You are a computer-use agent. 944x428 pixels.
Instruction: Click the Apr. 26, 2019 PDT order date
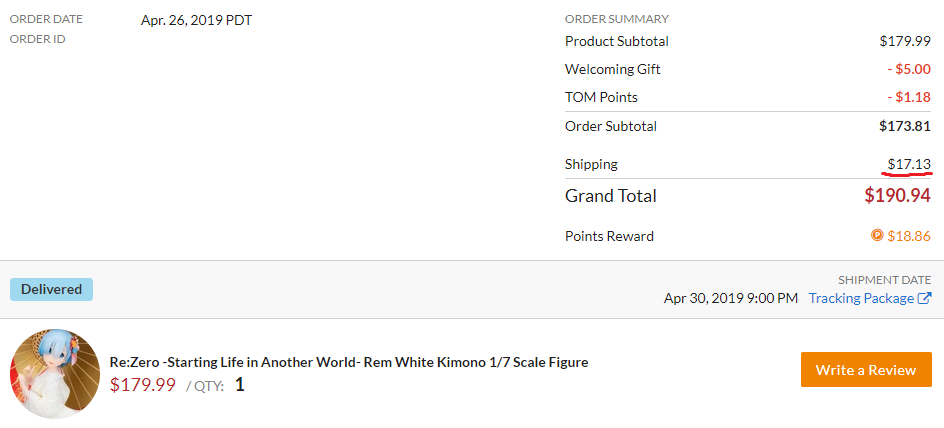[x=196, y=20]
